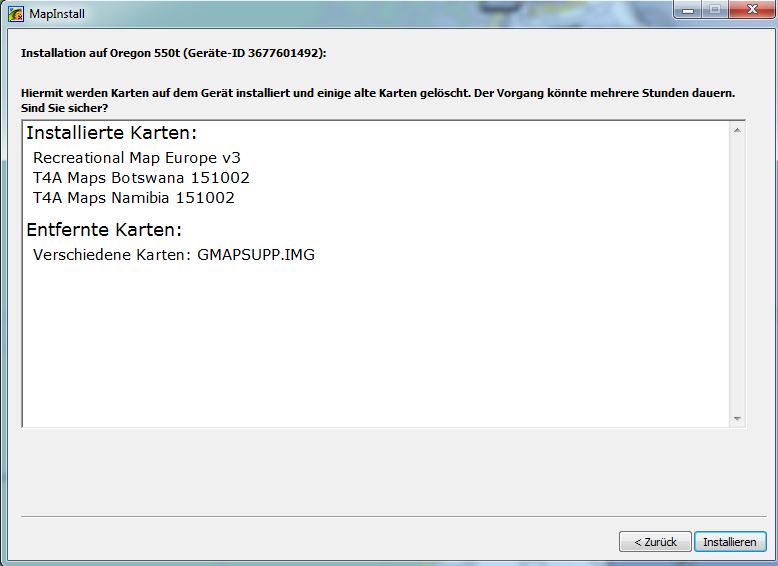Click the scroll down arrow in map list

pyautogui.click(x=738, y=419)
